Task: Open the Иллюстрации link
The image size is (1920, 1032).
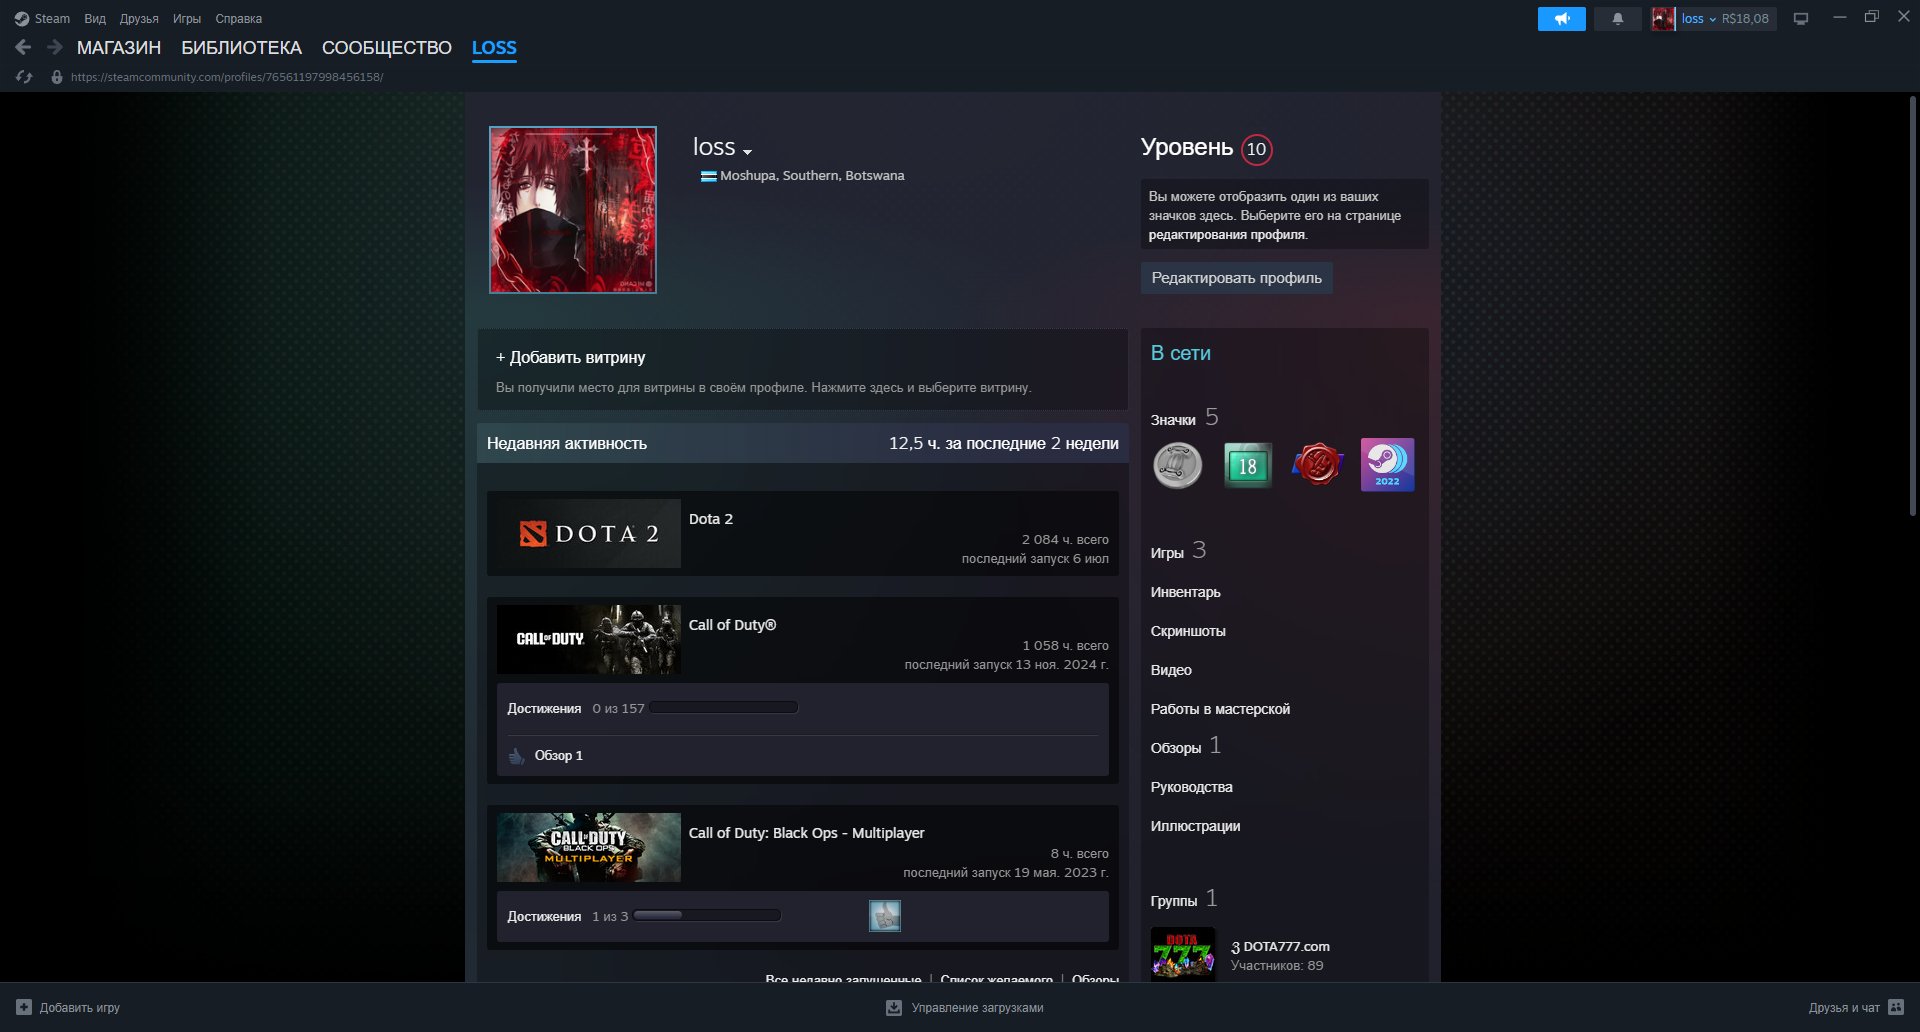Action: pos(1195,826)
